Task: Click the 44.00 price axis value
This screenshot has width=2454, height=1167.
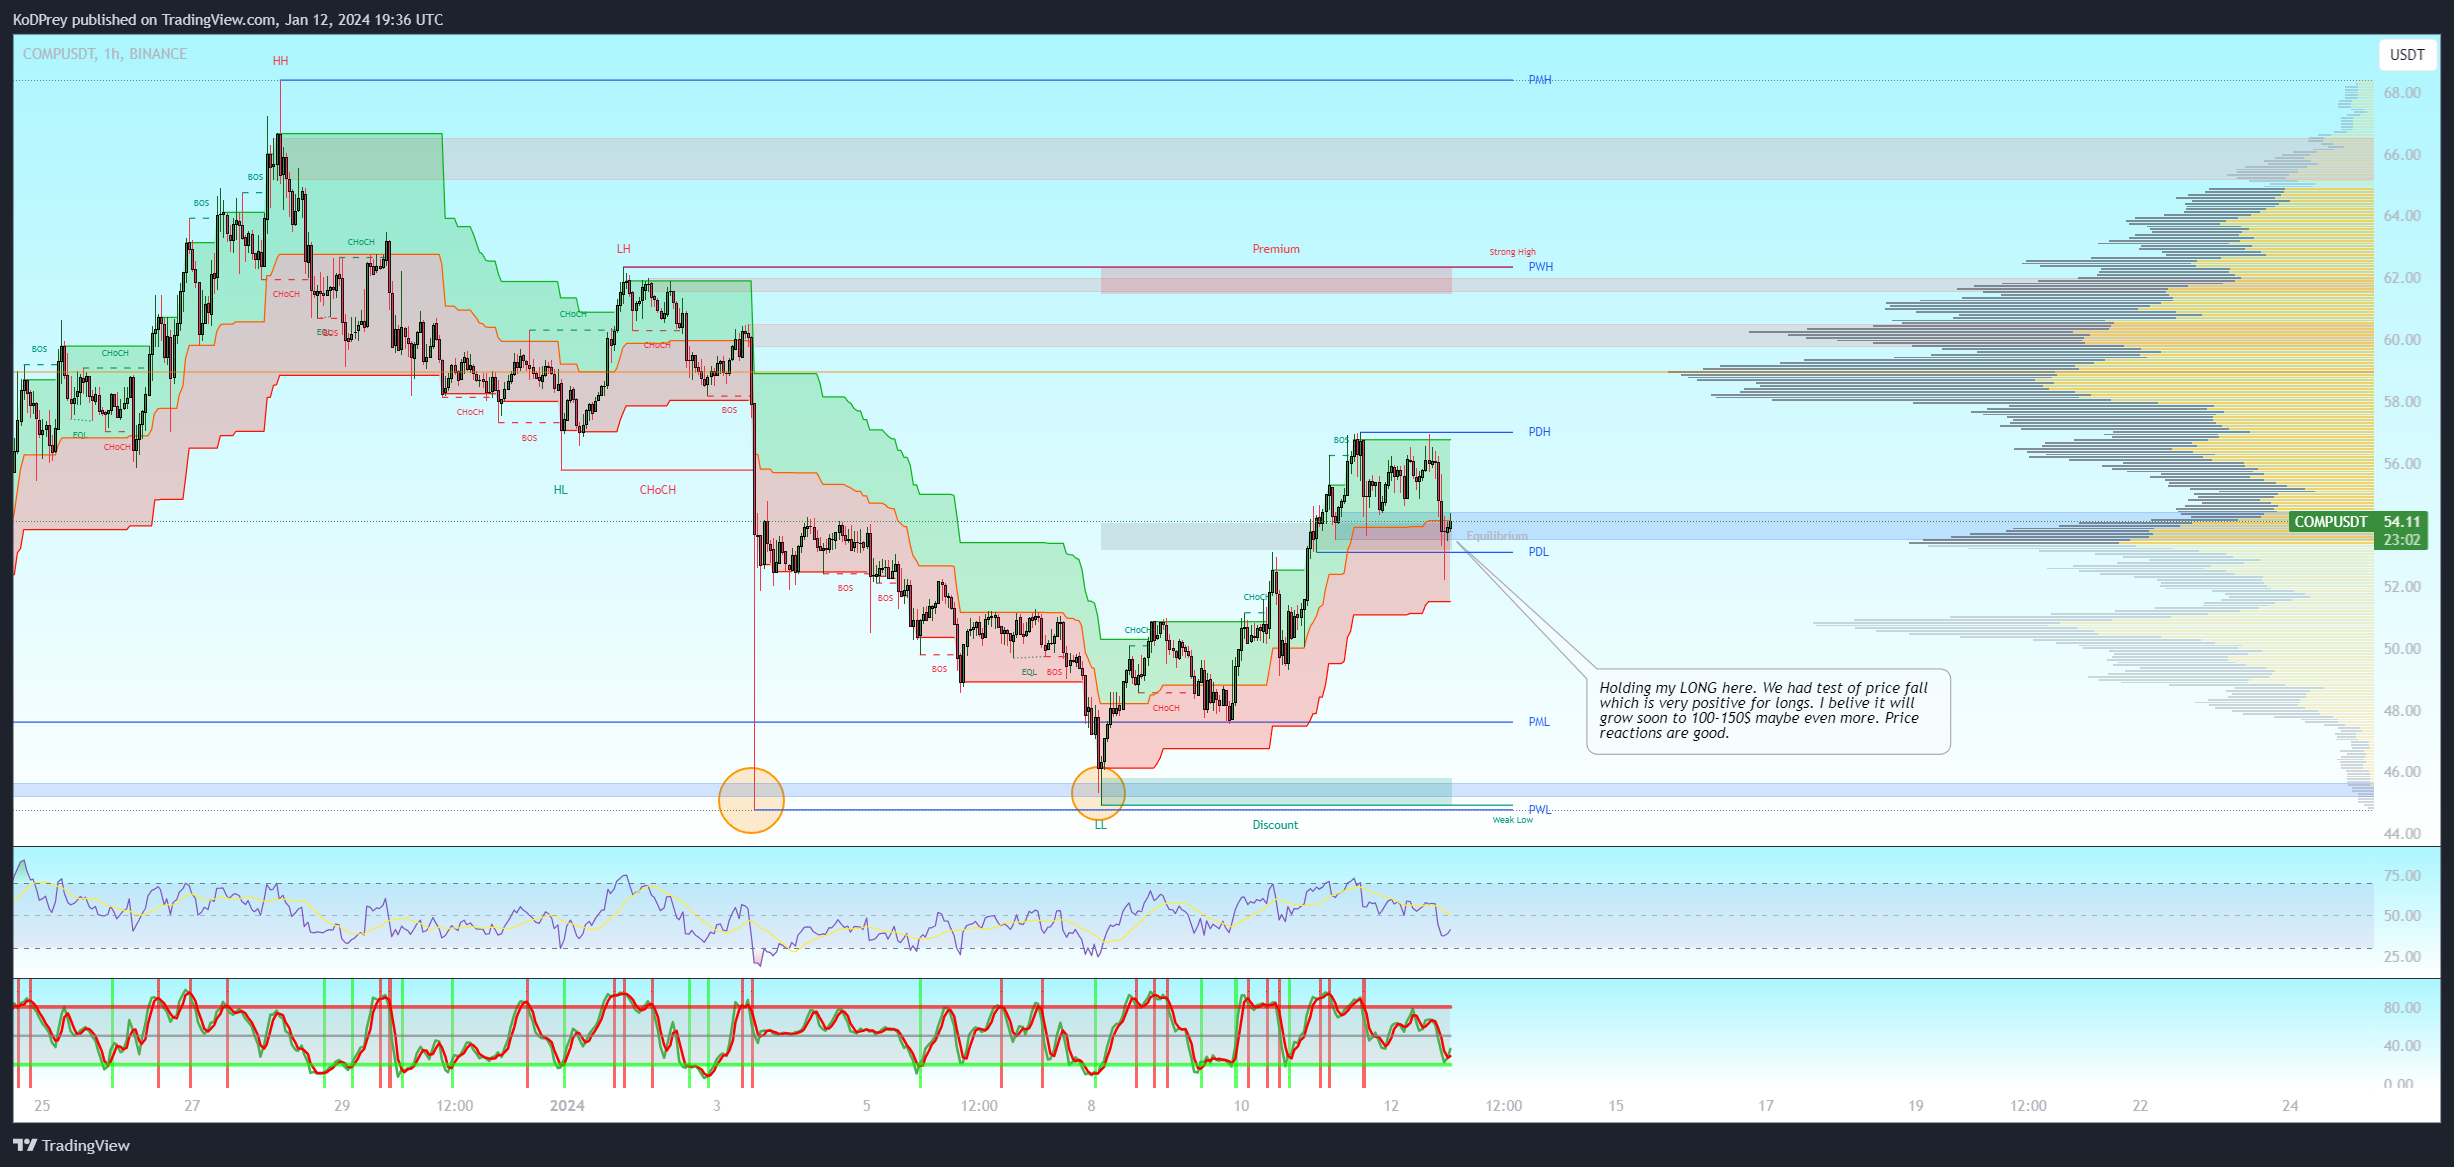Action: (x=2402, y=834)
